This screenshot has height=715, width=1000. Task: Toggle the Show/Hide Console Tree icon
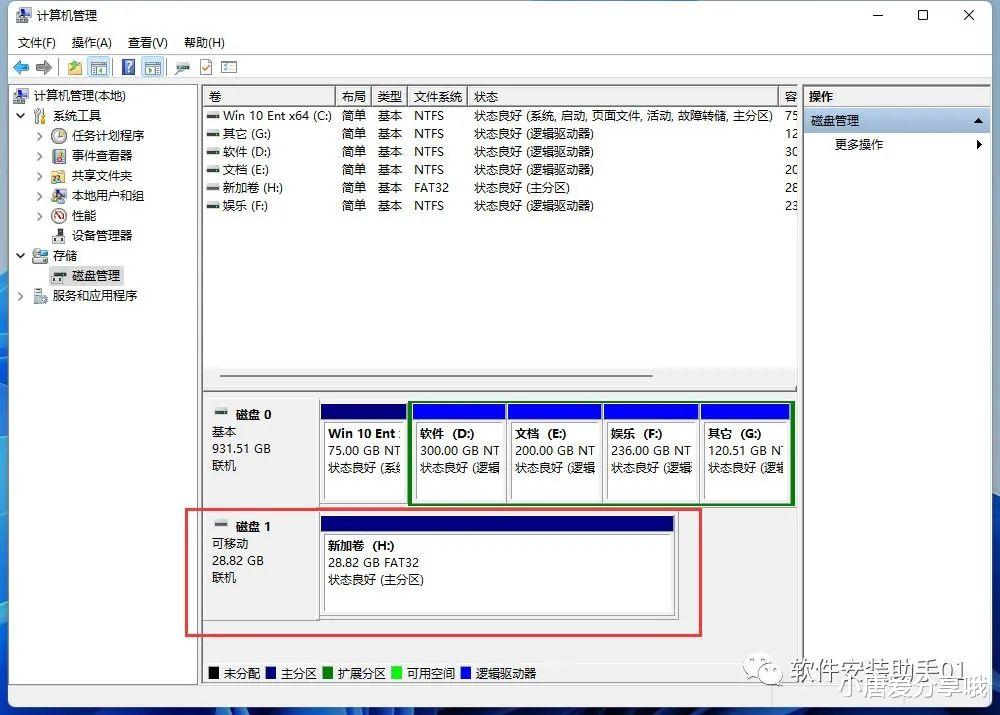[99, 67]
